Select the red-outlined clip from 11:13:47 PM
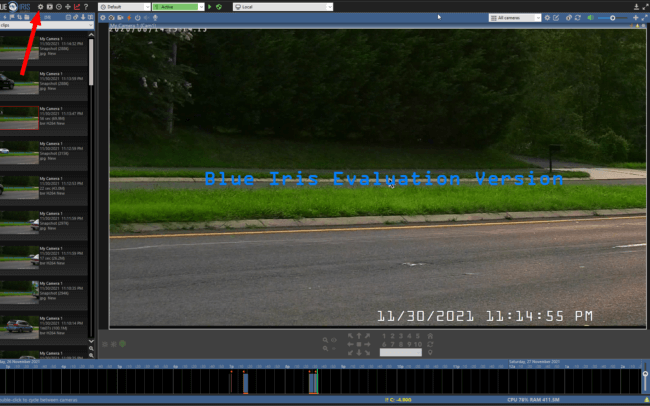Screen dimensions: 650x406 point(19,118)
